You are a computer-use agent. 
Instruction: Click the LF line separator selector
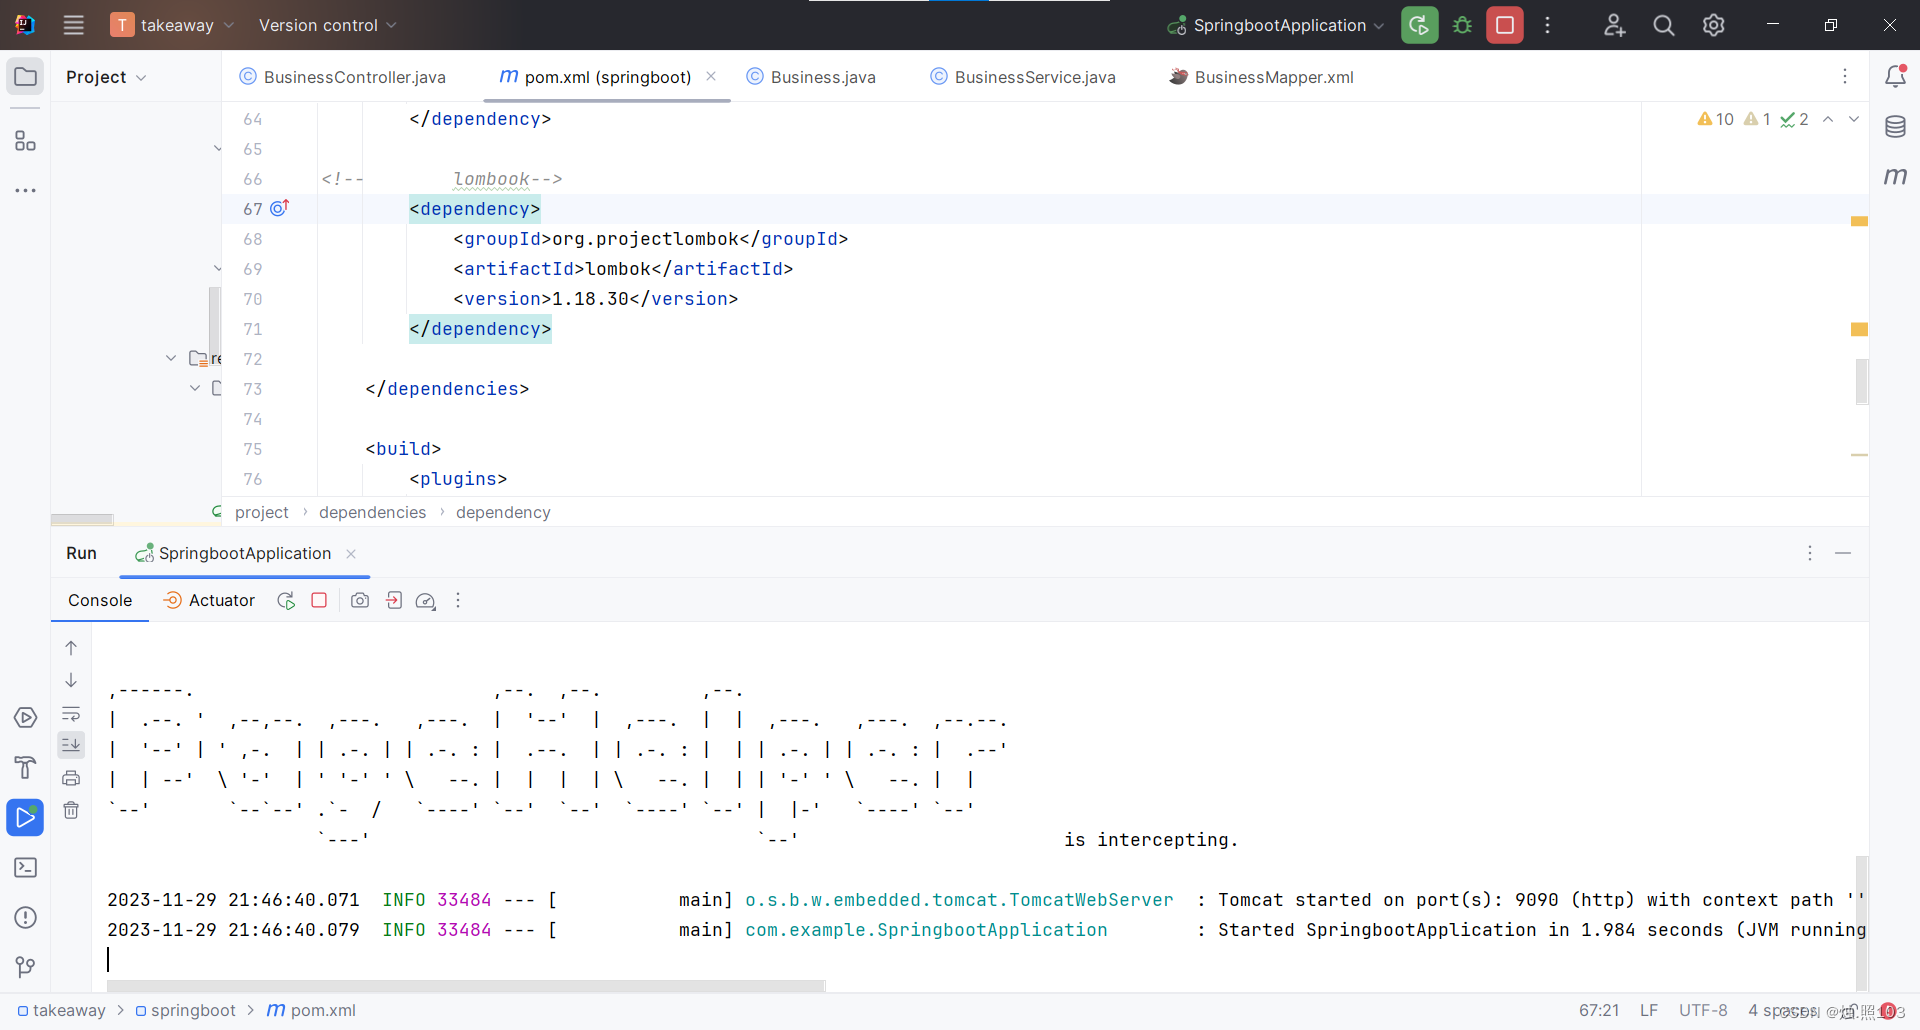(x=1649, y=1010)
